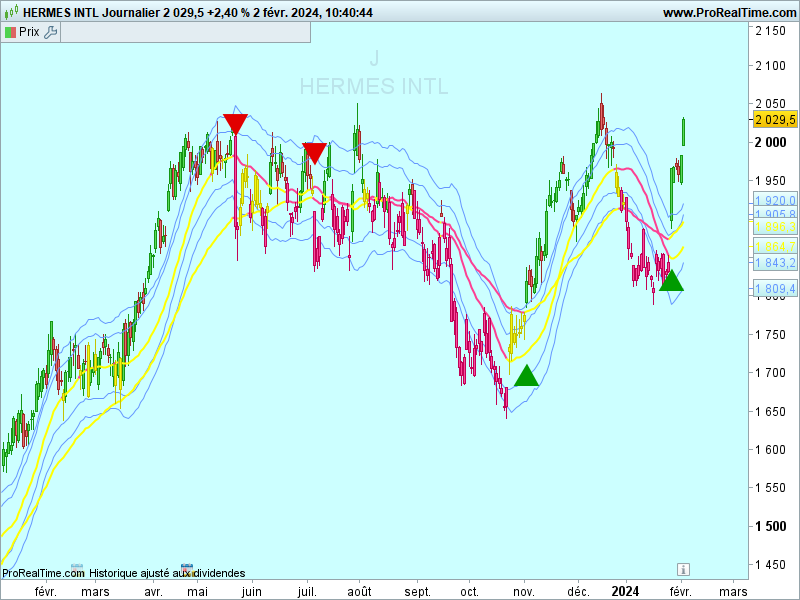The width and height of the screenshot is (800, 600).
Task: Click the candlestick chart icon in title bar
Action: click(11, 11)
